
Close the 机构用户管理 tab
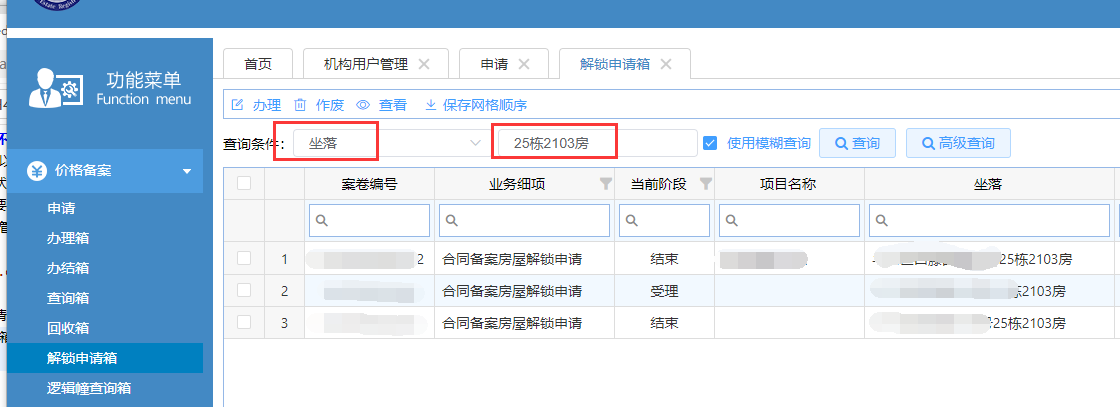[x=424, y=64]
